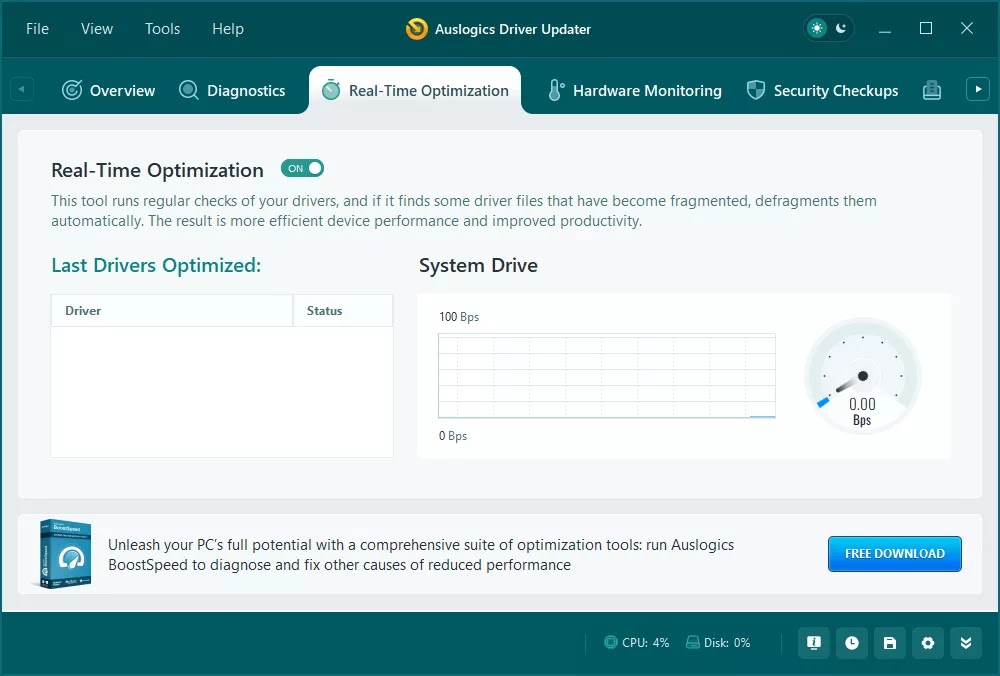The width and height of the screenshot is (1000, 676).
Task: Open driver backup via the save icon
Action: pyautogui.click(x=890, y=643)
